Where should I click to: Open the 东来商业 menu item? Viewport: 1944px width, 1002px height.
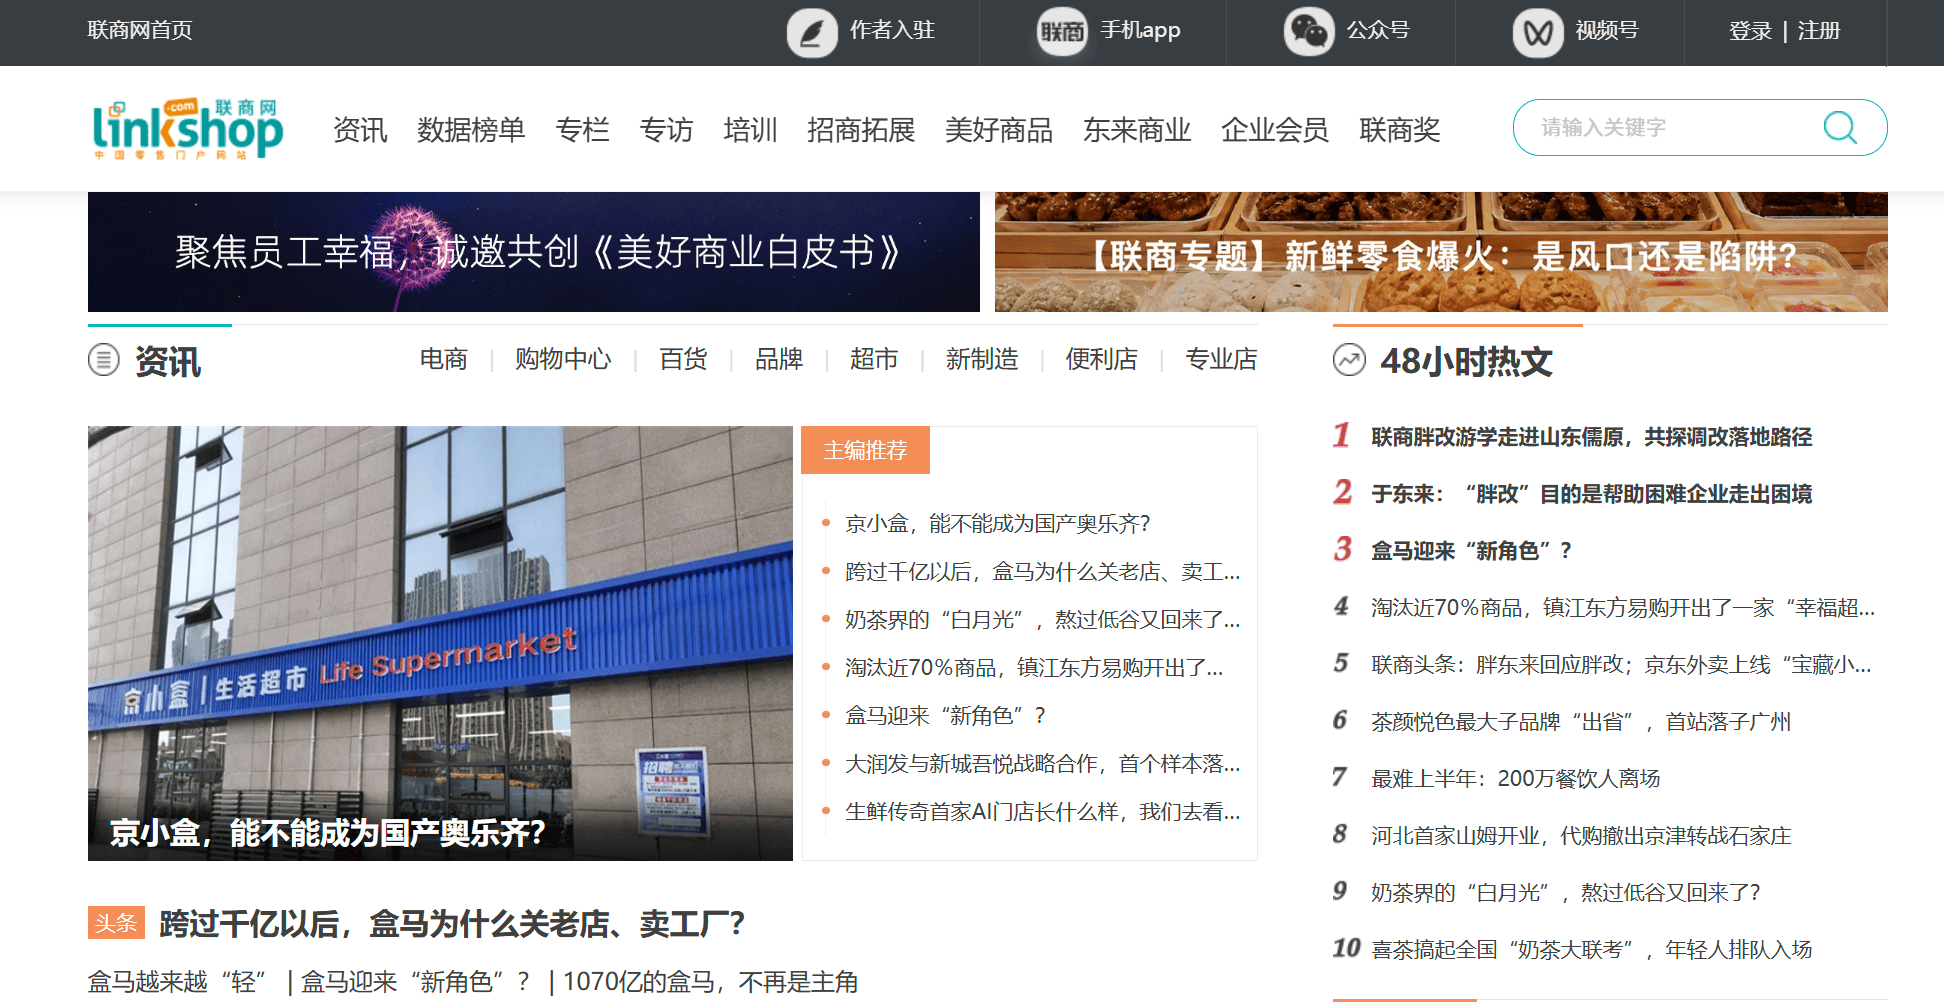point(1137,130)
